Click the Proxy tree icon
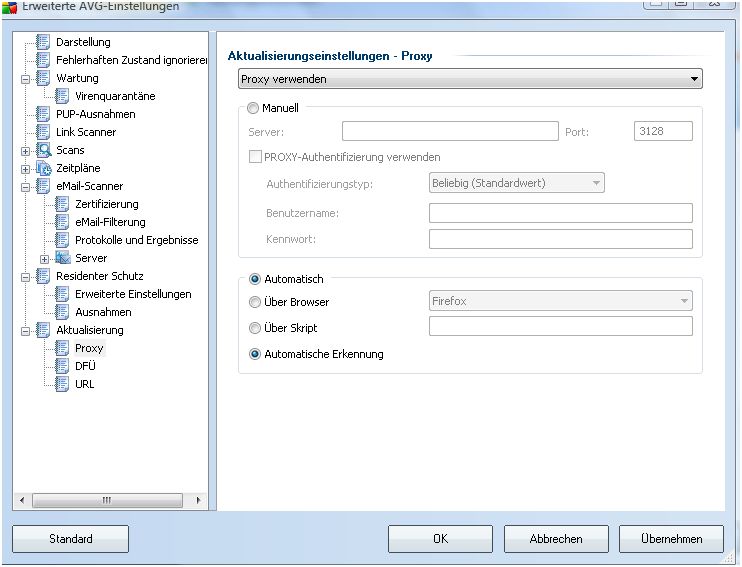742x567 pixels. click(x=62, y=348)
